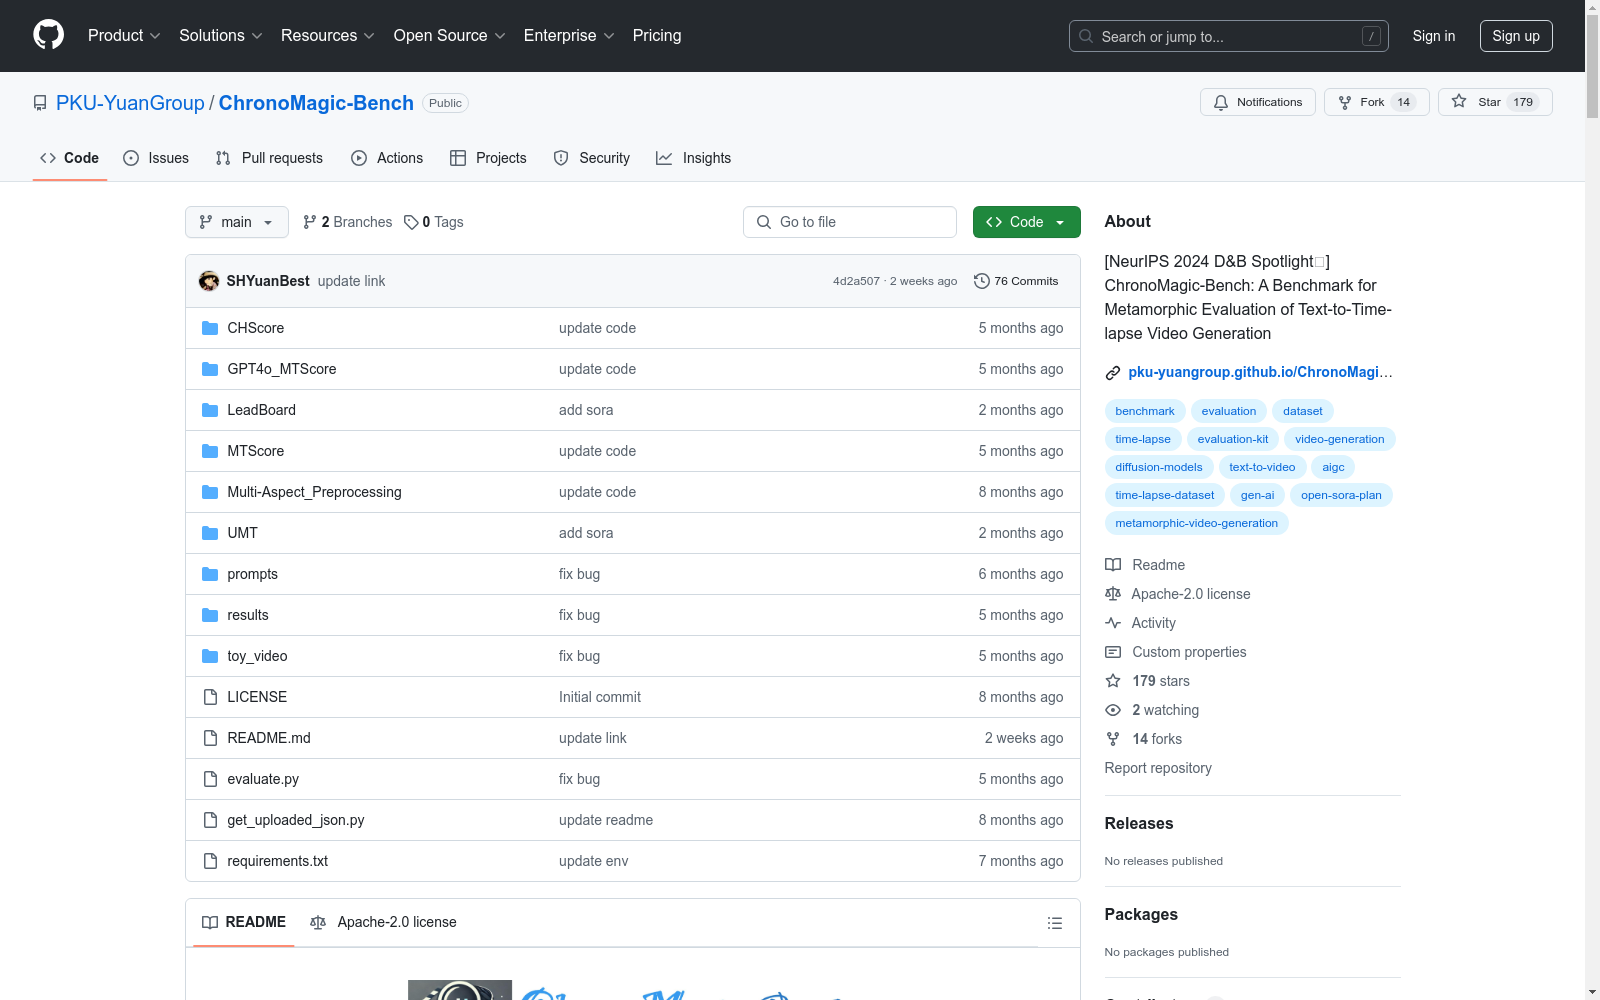Click the CHScore folder icon
1600x1000 pixels.
pyautogui.click(x=210, y=328)
